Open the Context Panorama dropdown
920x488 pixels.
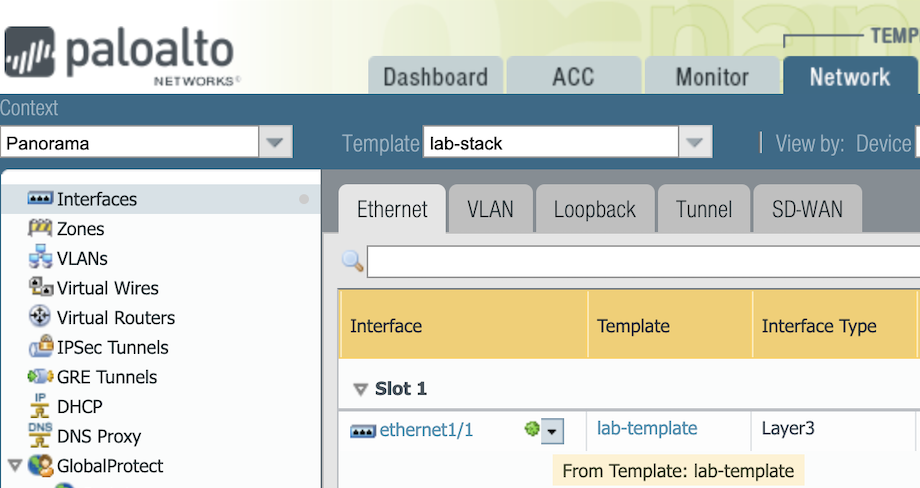275,143
